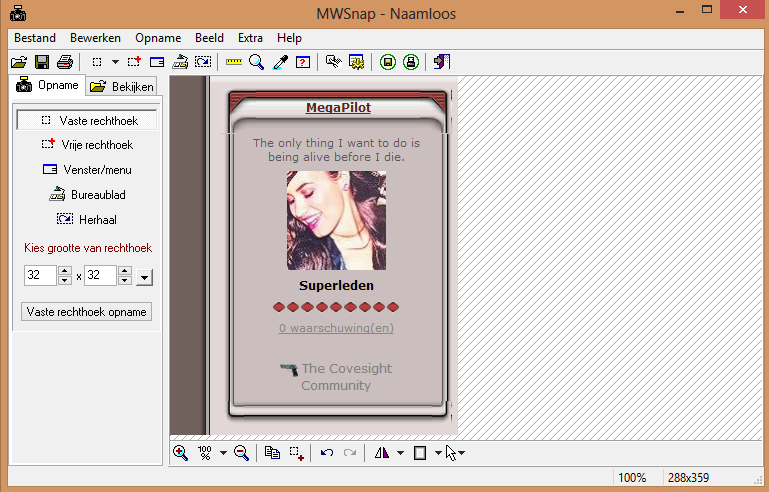
Task: Add a mouse cursor with the pointer icon
Action: coord(451,453)
